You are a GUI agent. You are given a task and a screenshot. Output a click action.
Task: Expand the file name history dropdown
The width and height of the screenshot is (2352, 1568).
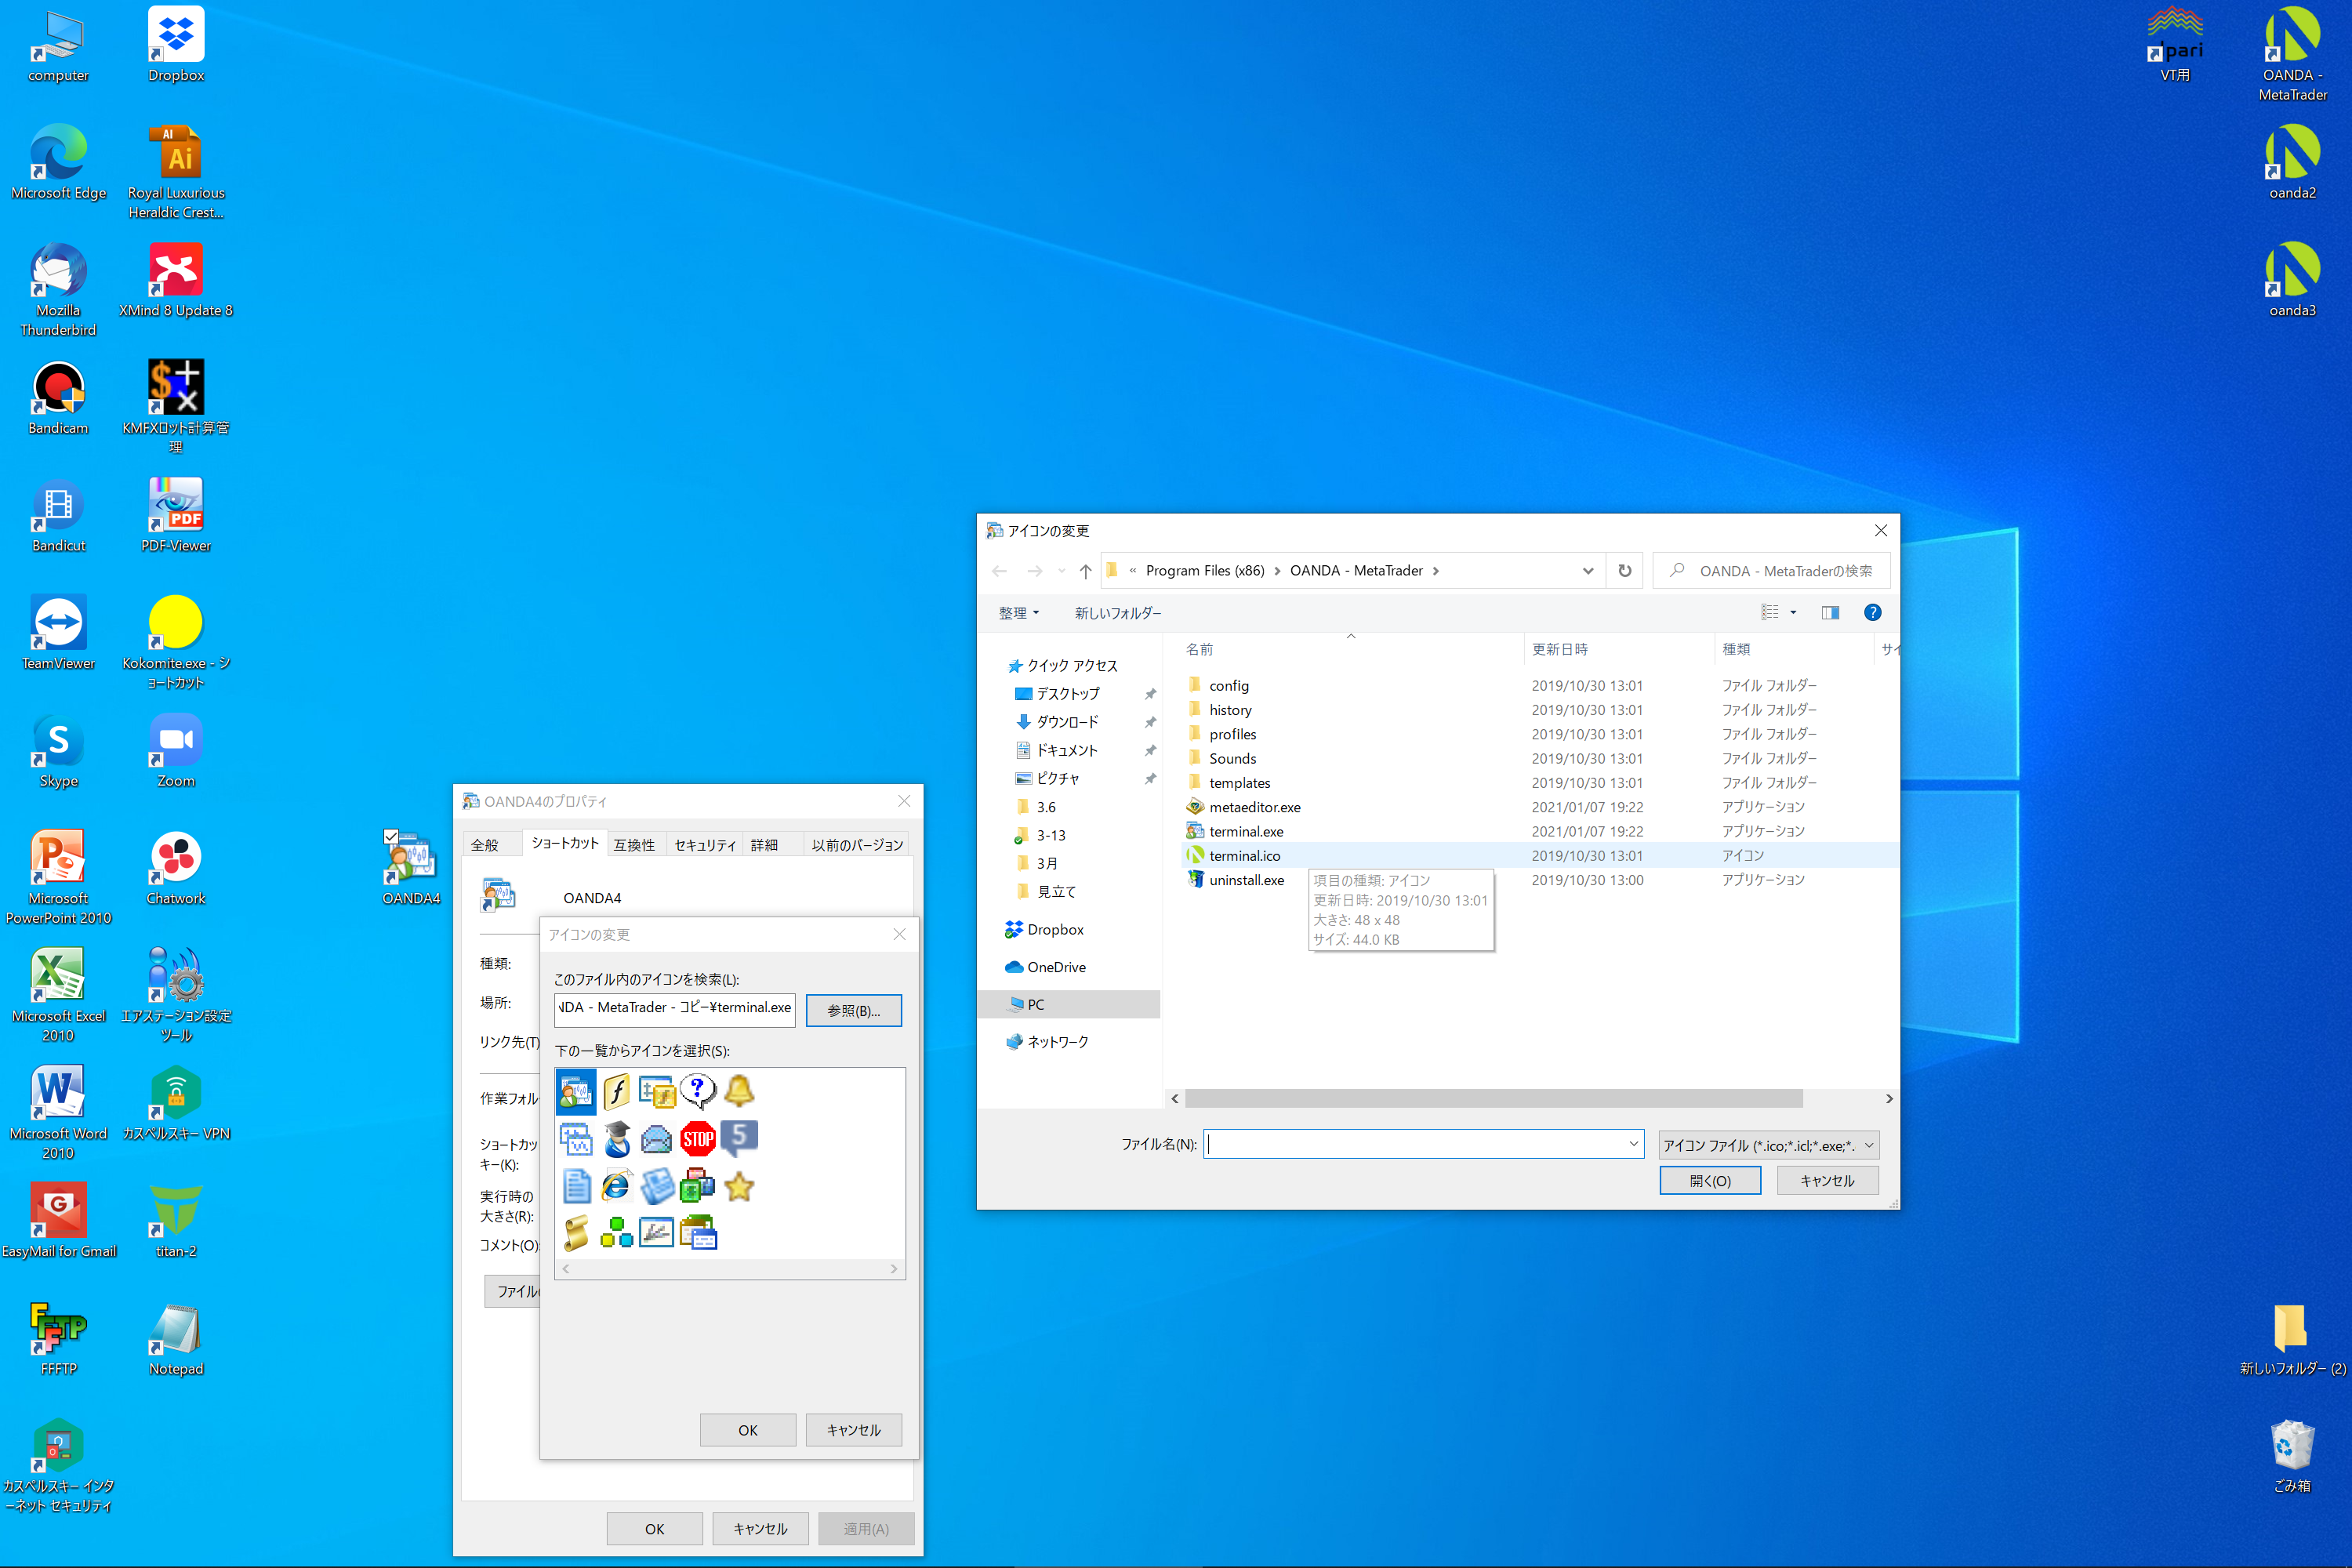[x=1633, y=1144]
